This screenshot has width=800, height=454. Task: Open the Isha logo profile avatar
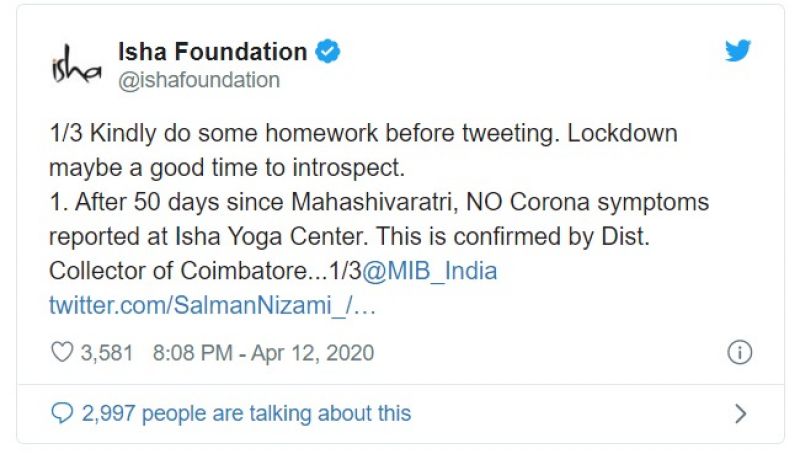tap(76, 65)
